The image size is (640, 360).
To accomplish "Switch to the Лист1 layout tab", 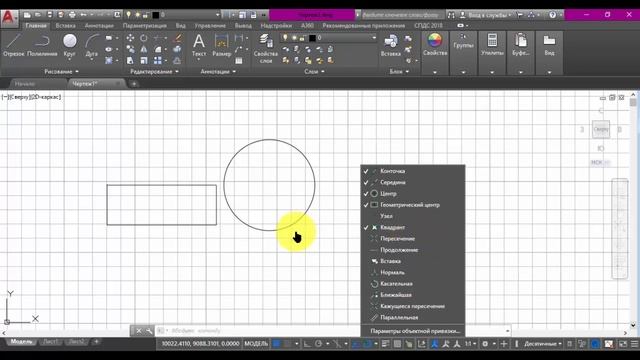I will (51, 342).
